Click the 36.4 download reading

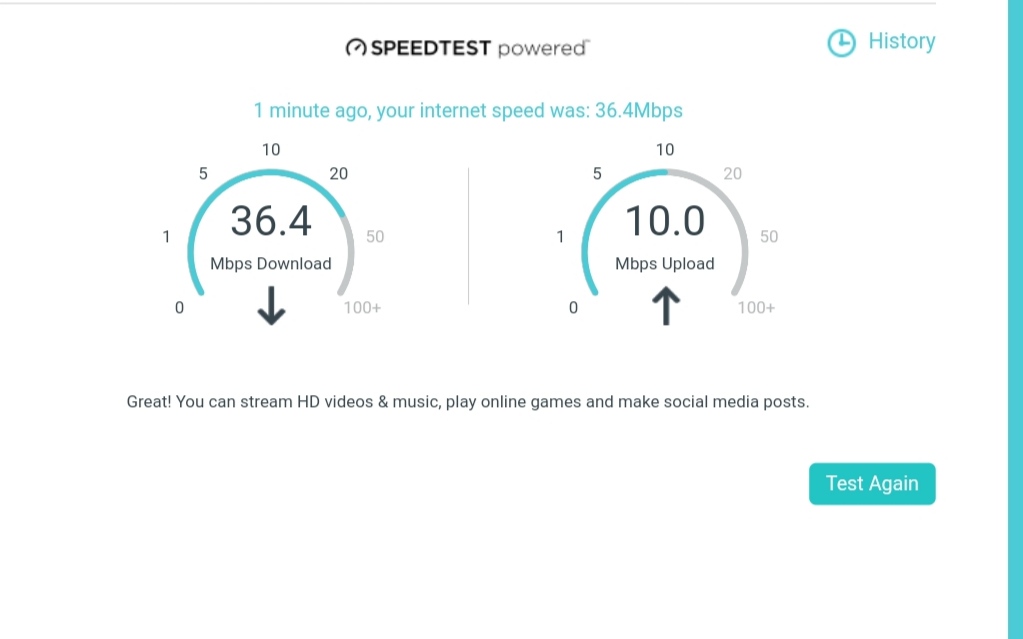click(x=270, y=220)
